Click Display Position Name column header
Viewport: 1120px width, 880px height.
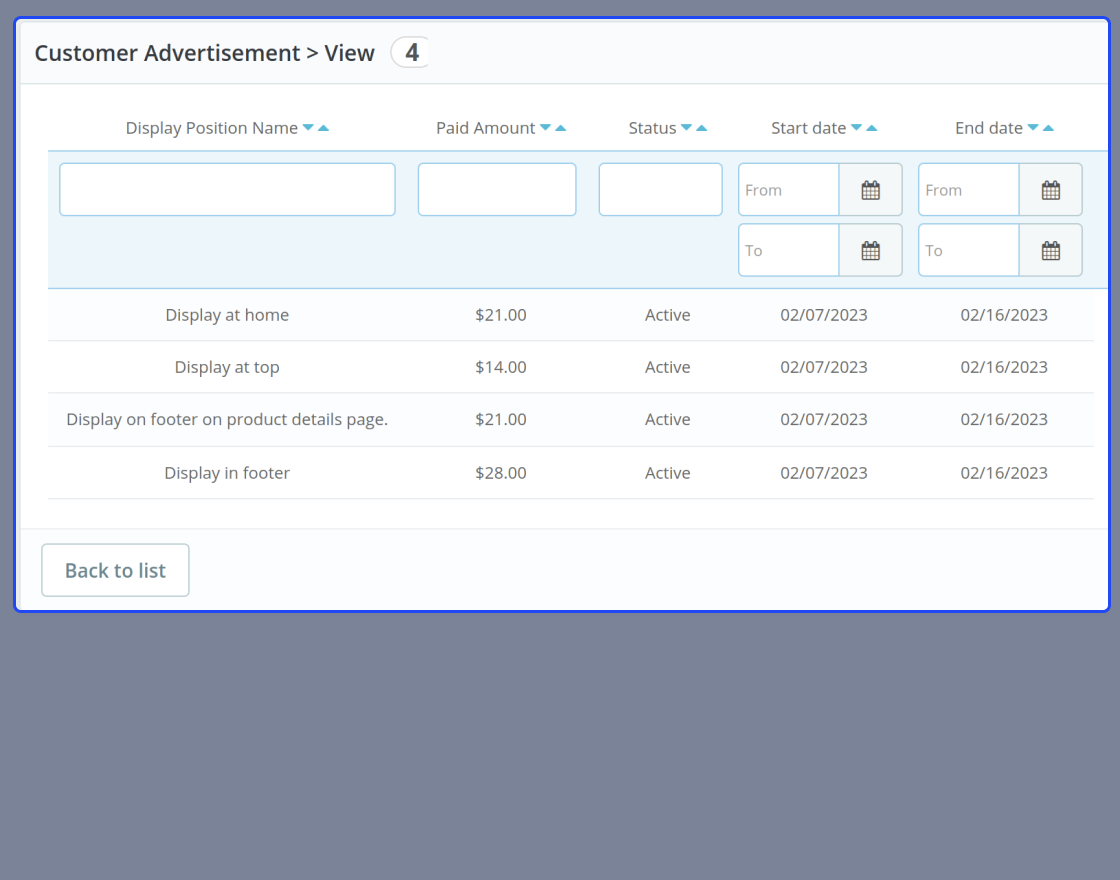211,128
